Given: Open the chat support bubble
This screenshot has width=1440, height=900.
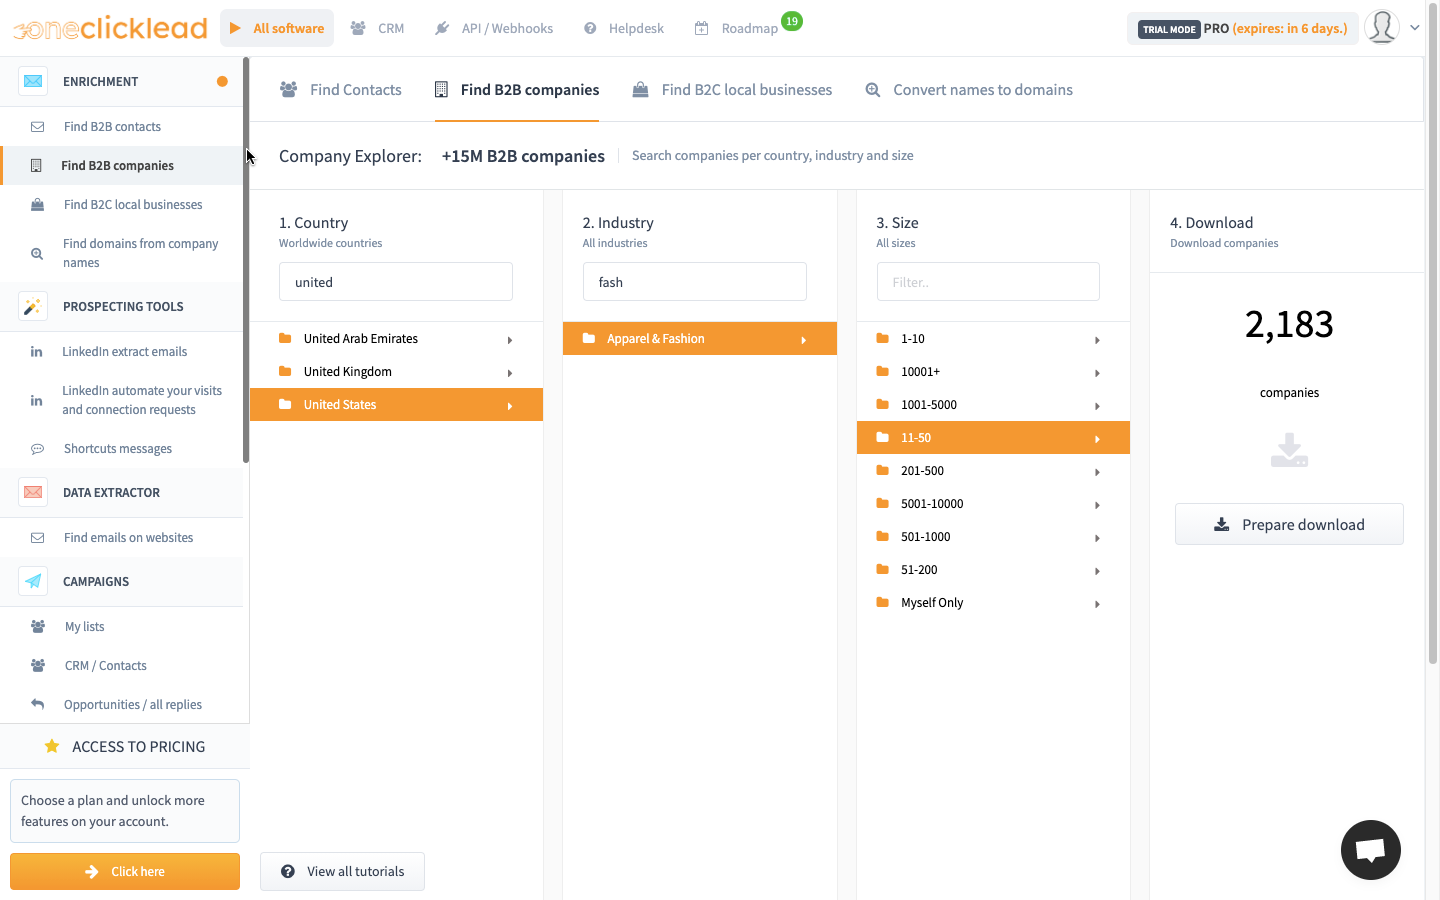Looking at the screenshot, I should coord(1370,850).
